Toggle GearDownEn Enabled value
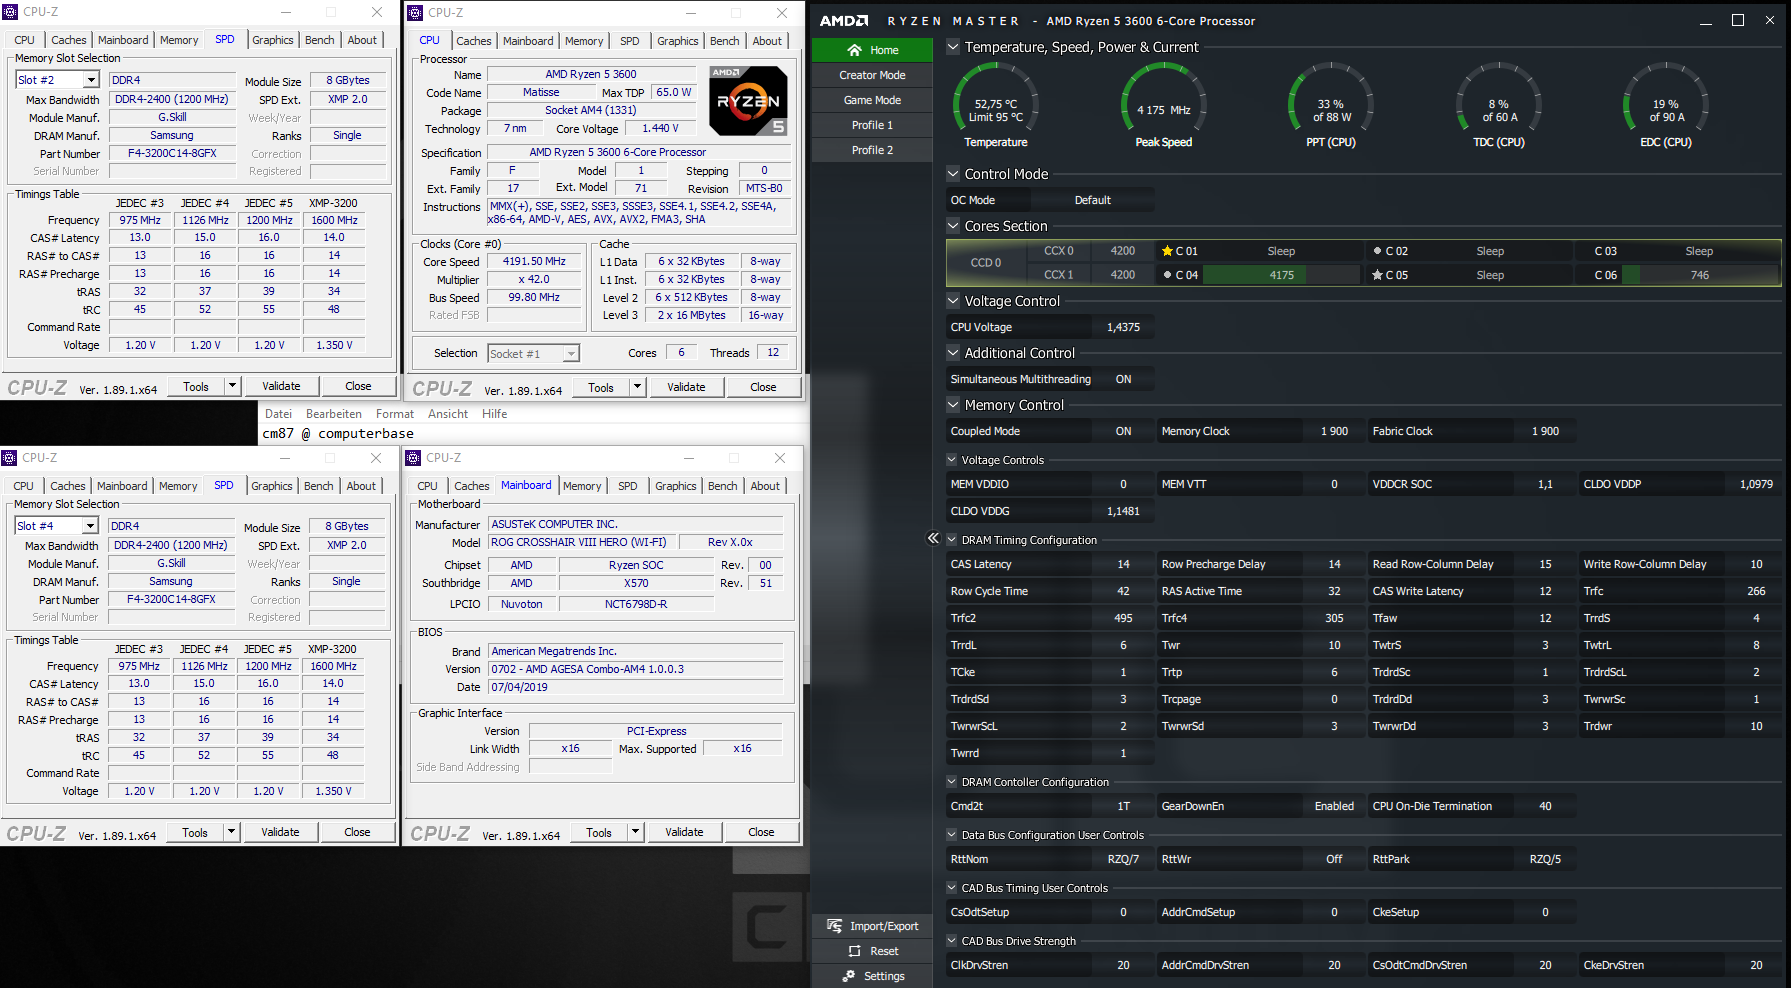This screenshot has height=988, width=1791. tap(1334, 806)
